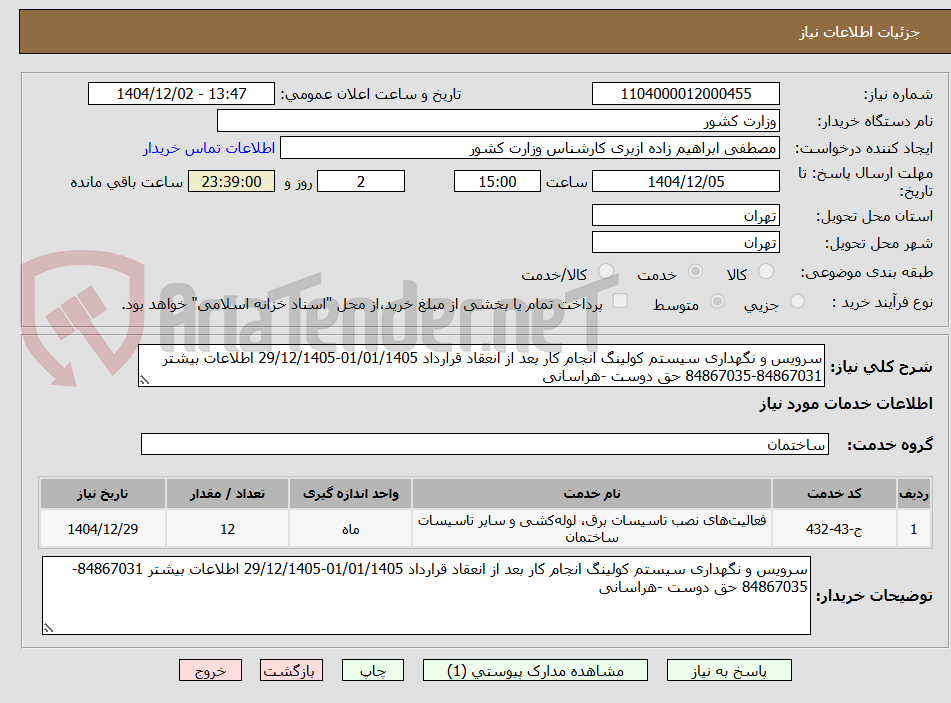Select the 'کالا' radio button

point(766,271)
